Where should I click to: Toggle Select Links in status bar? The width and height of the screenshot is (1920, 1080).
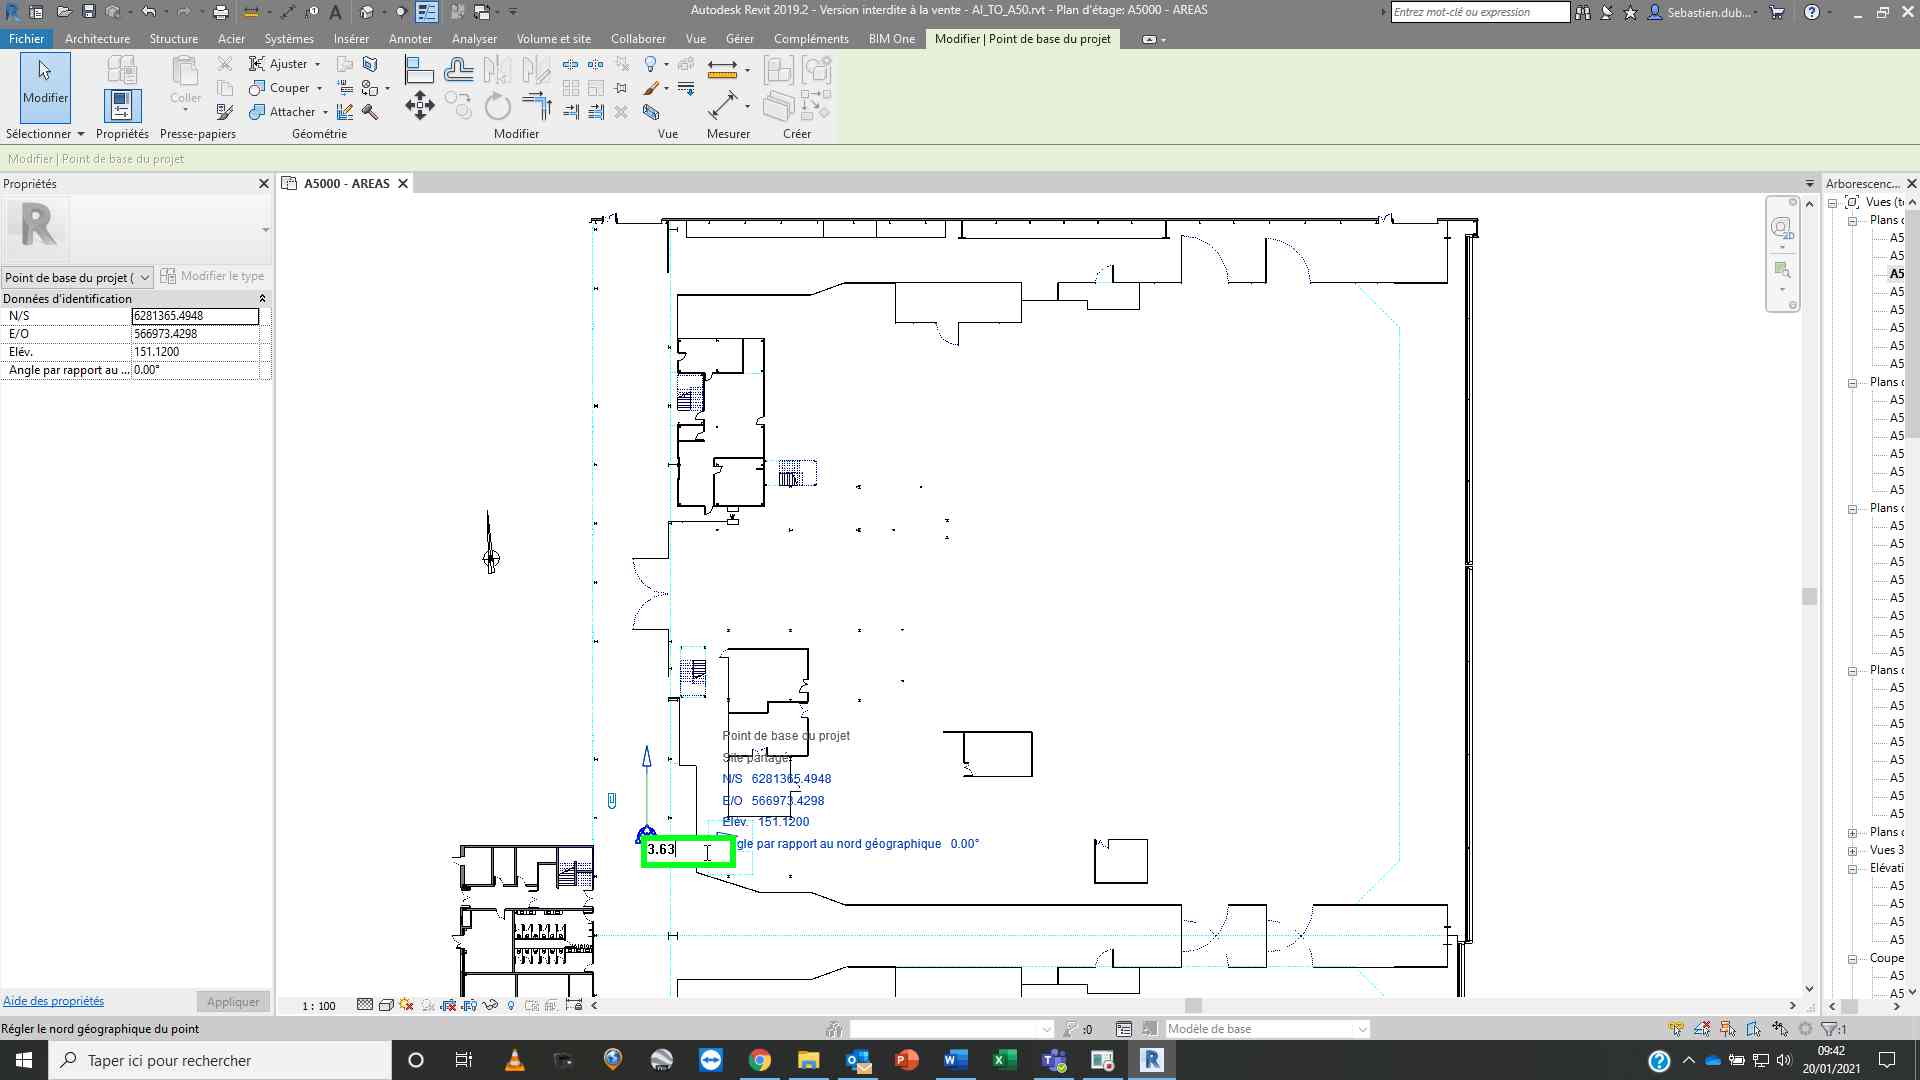click(1677, 1029)
